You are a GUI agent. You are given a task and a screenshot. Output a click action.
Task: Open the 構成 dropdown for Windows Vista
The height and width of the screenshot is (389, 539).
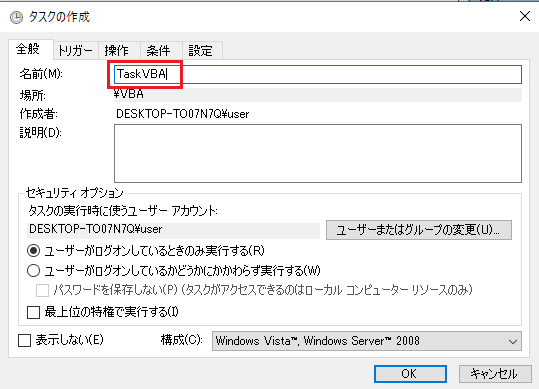(366, 341)
